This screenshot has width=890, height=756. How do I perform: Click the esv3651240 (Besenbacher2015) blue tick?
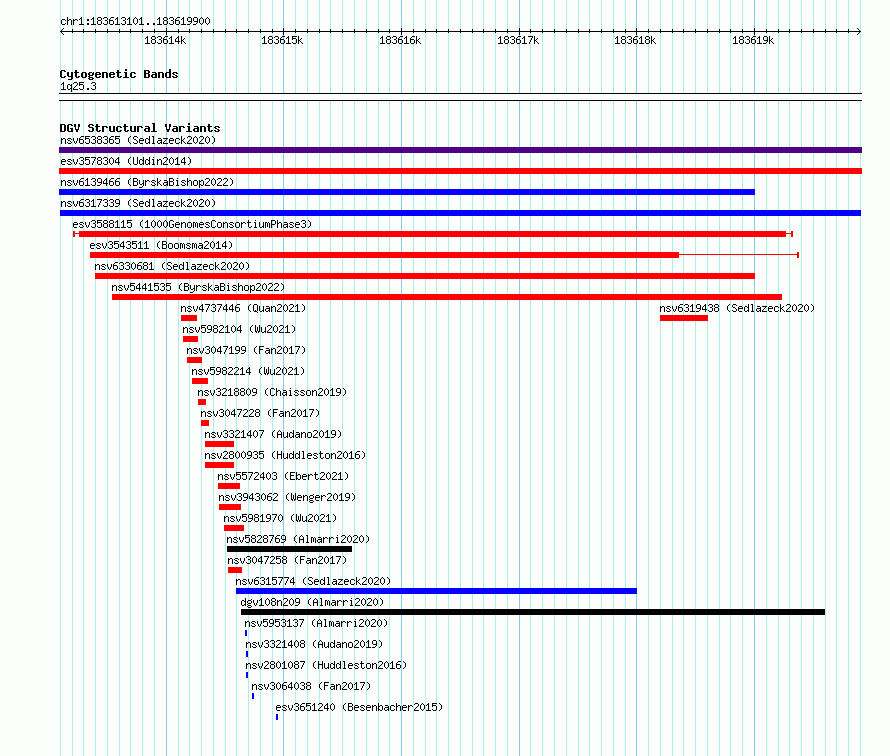pos(277,717)
